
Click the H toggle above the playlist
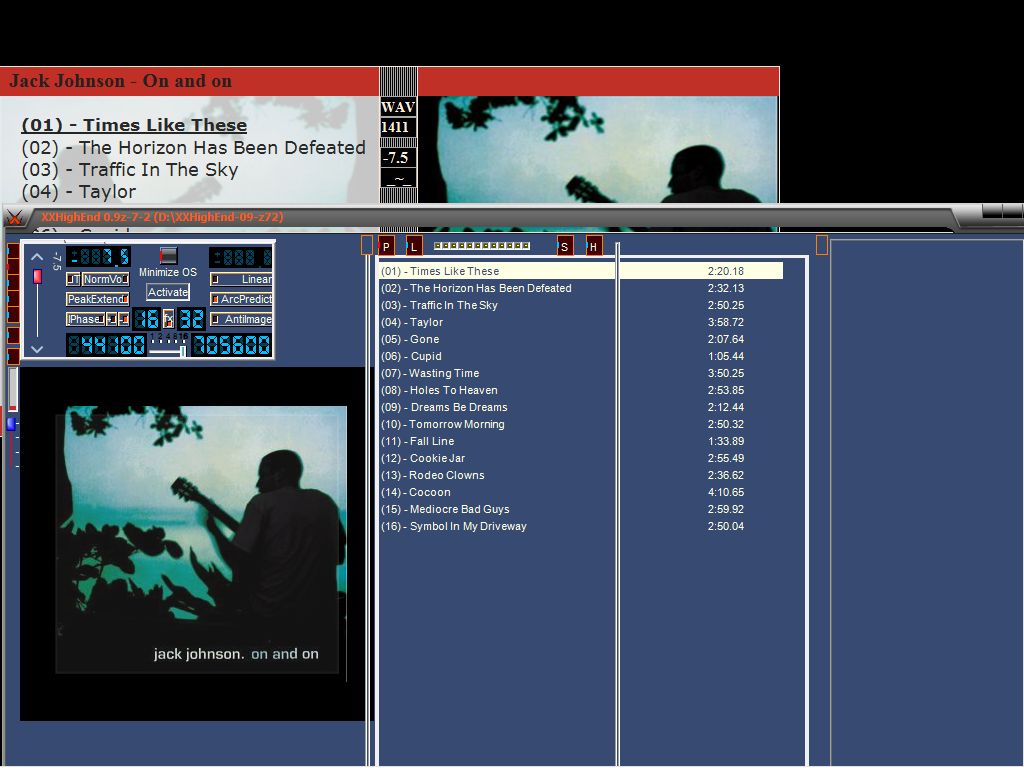click(594, 246)
